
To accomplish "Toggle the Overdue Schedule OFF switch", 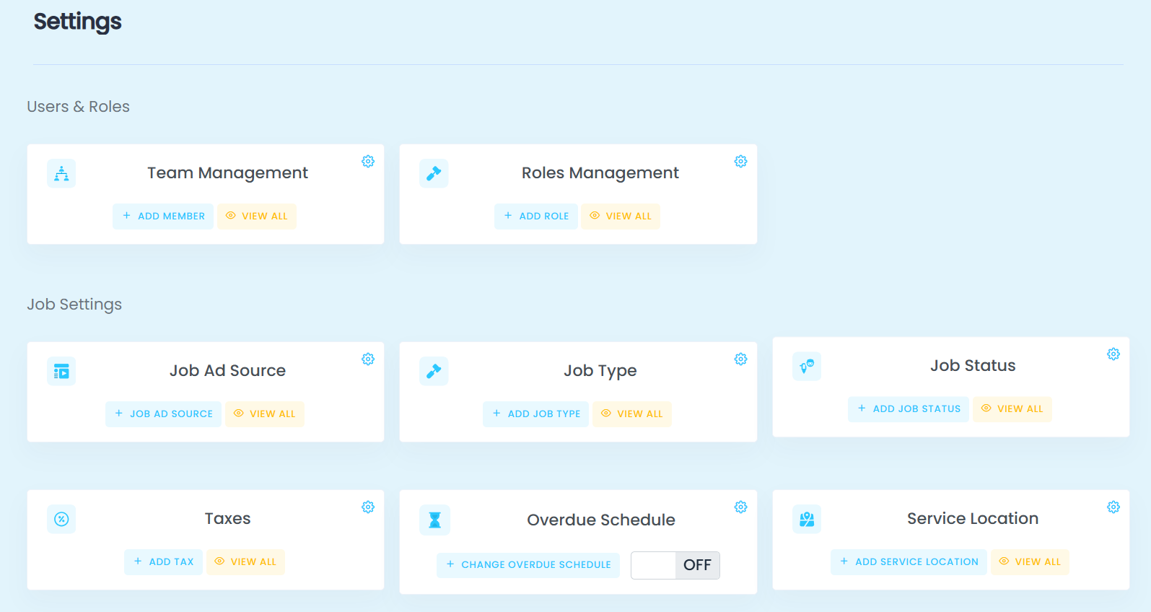I will coord(675,565).
